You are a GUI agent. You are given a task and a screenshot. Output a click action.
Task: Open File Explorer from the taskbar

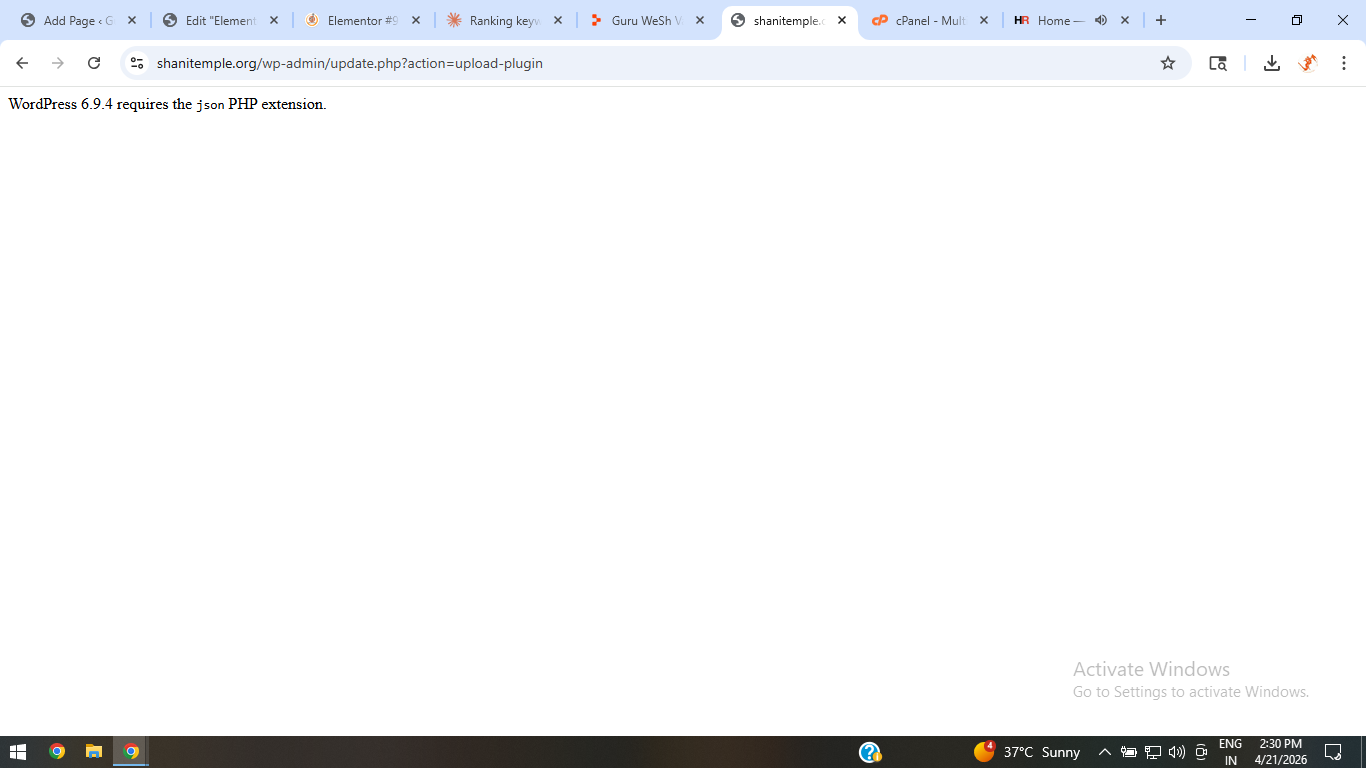click(94, 752)
